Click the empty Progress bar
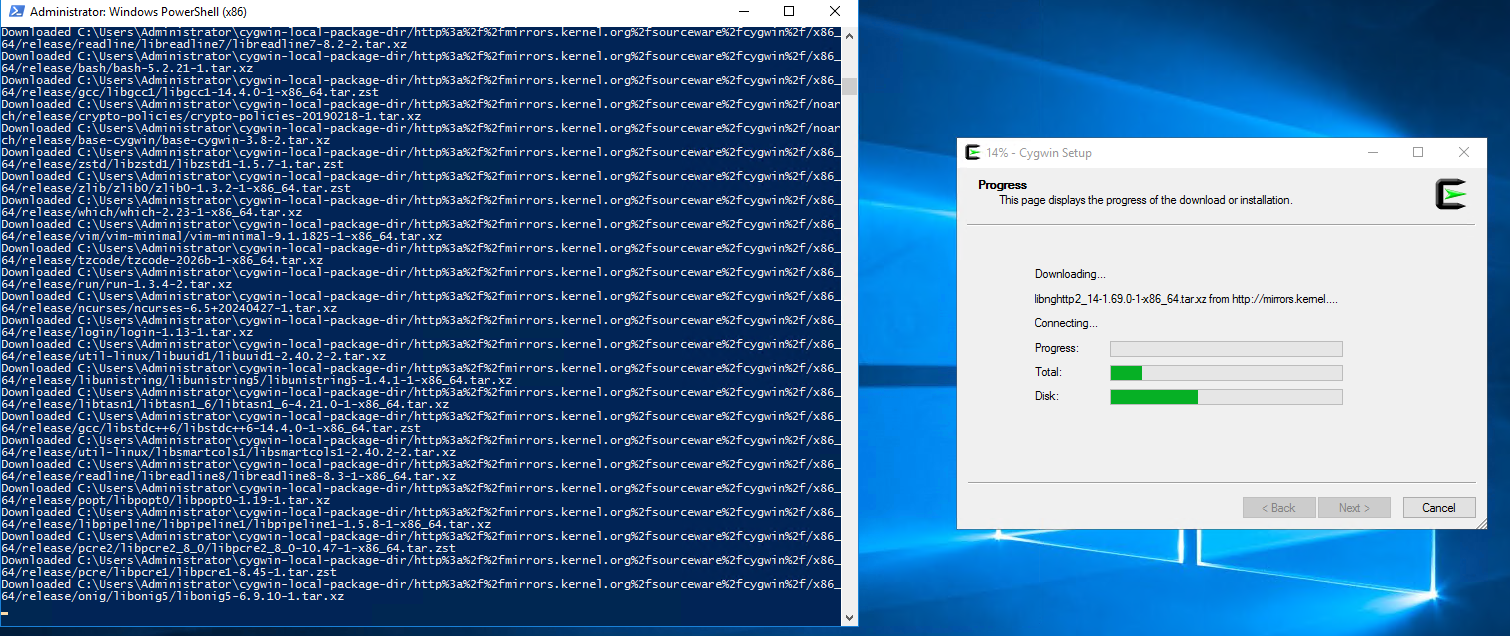The image size is (1510, 636). [1226, 348]
